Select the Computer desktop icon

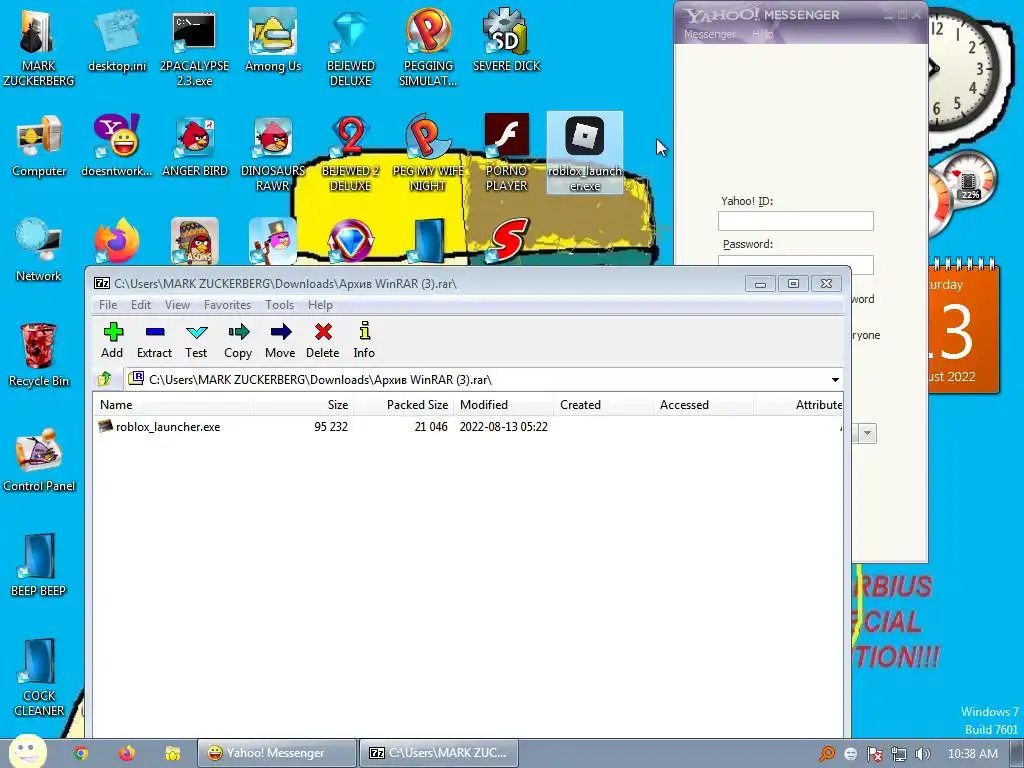click(x=39, y=146)
